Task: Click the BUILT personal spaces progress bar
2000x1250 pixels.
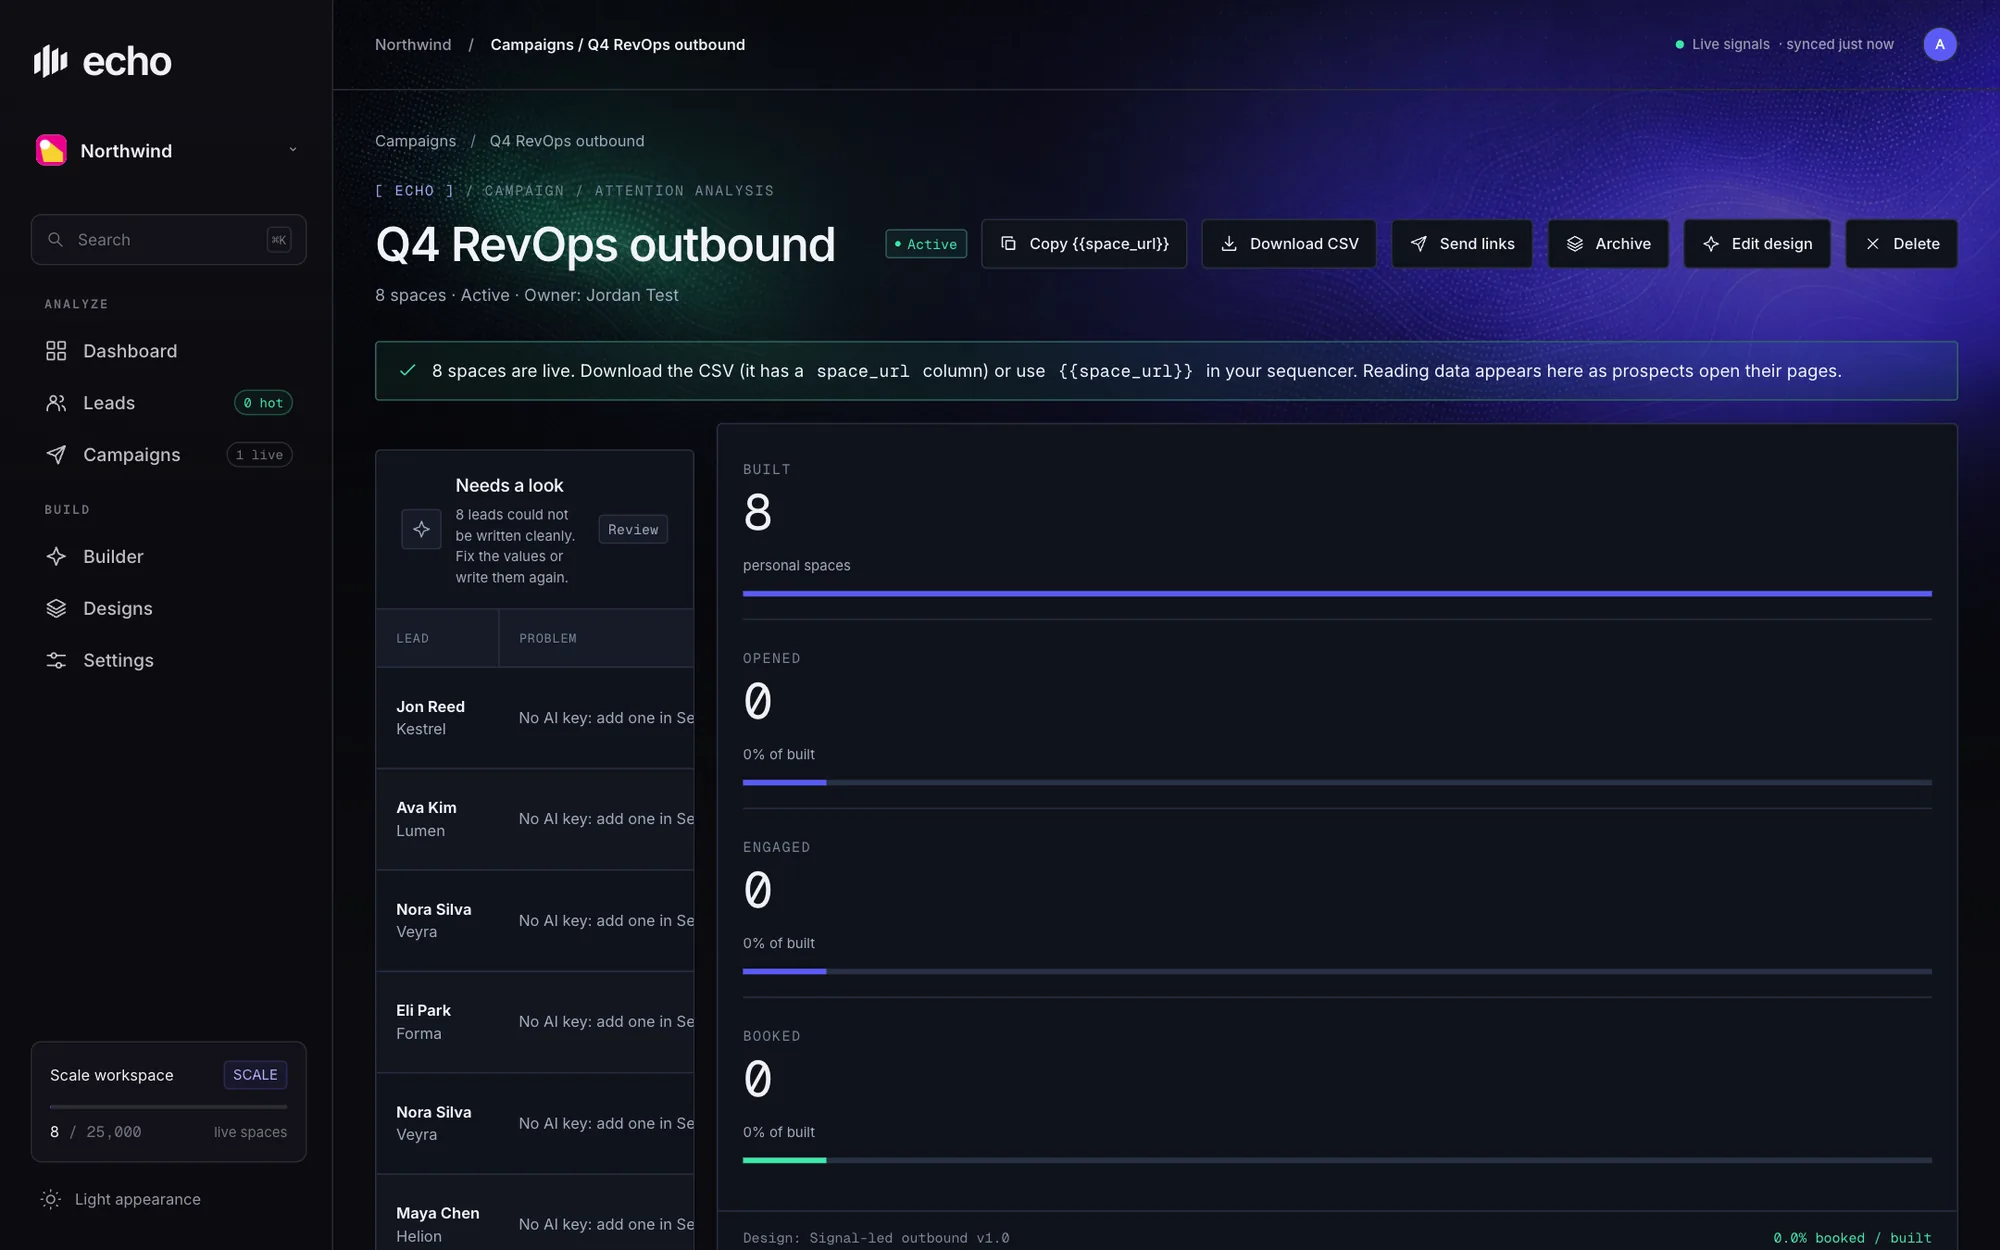Action: tap(1337, 594)
